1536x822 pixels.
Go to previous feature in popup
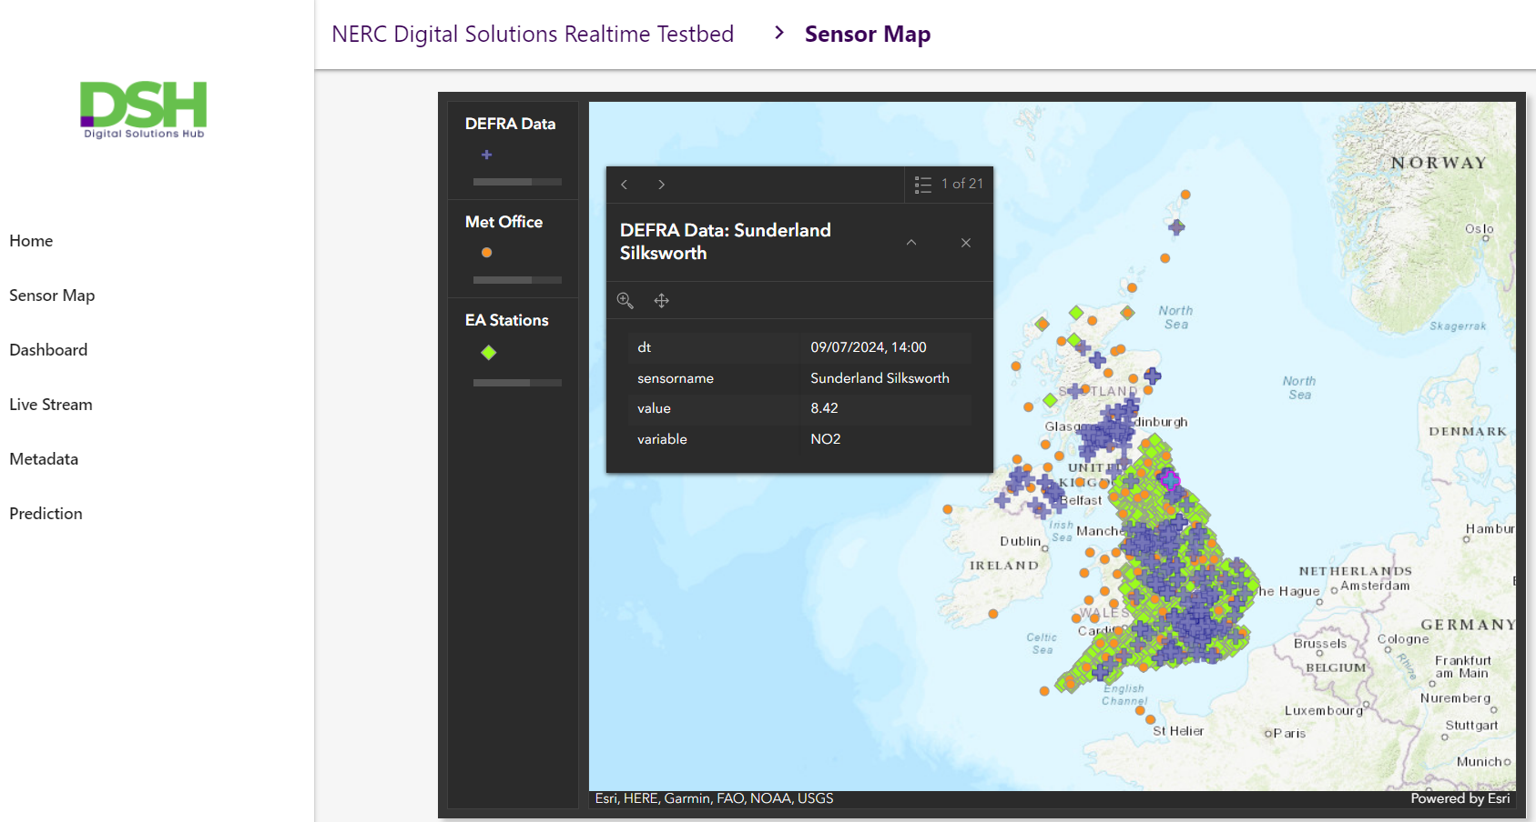point(624,184)
